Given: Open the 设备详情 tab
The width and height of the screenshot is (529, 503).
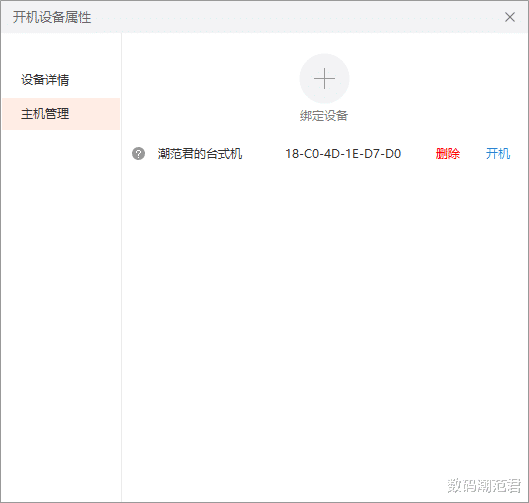Looking at the screenshot, I should (45, 80).
